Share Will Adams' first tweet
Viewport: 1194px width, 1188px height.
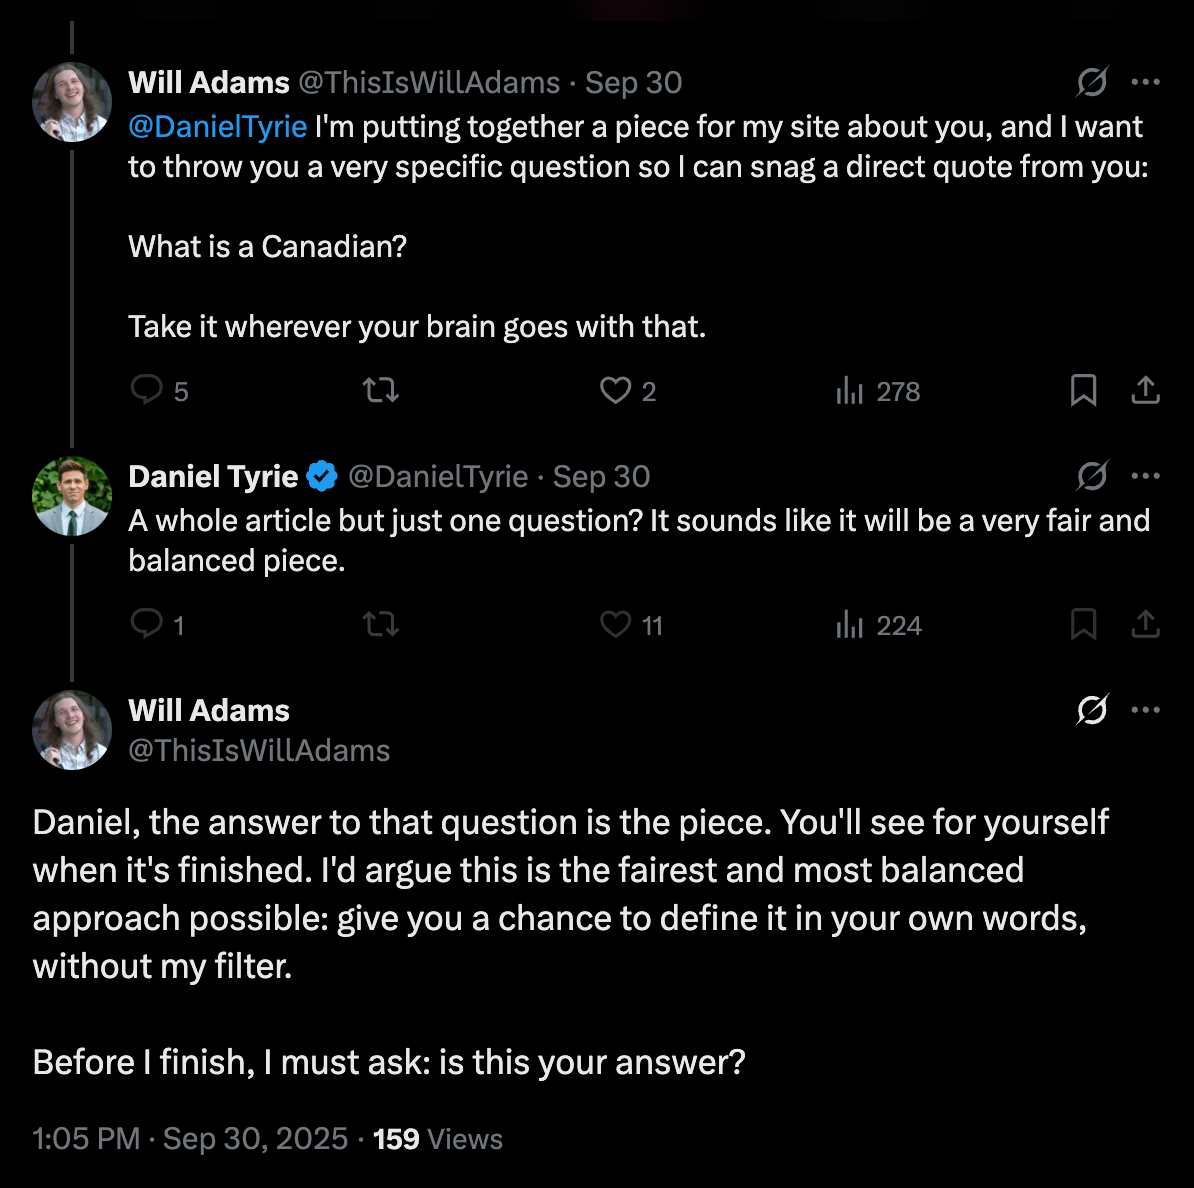click(x=1145, y=390)
